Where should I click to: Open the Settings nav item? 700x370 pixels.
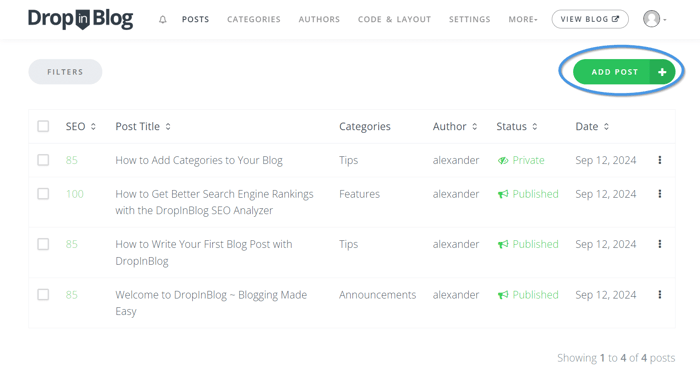470,19
